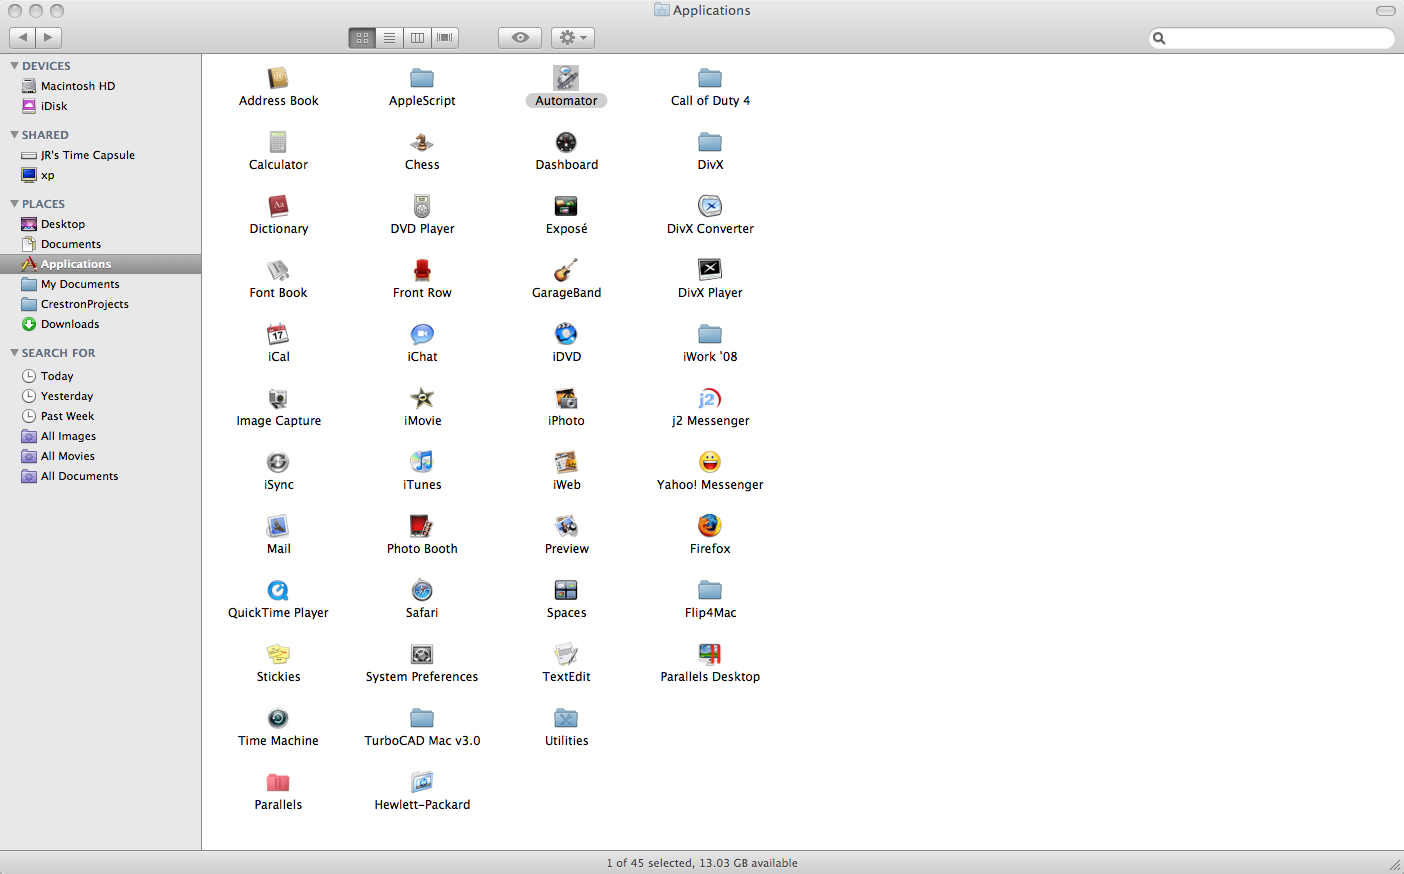Select the Safari compass icon

[x=422, y=590]
